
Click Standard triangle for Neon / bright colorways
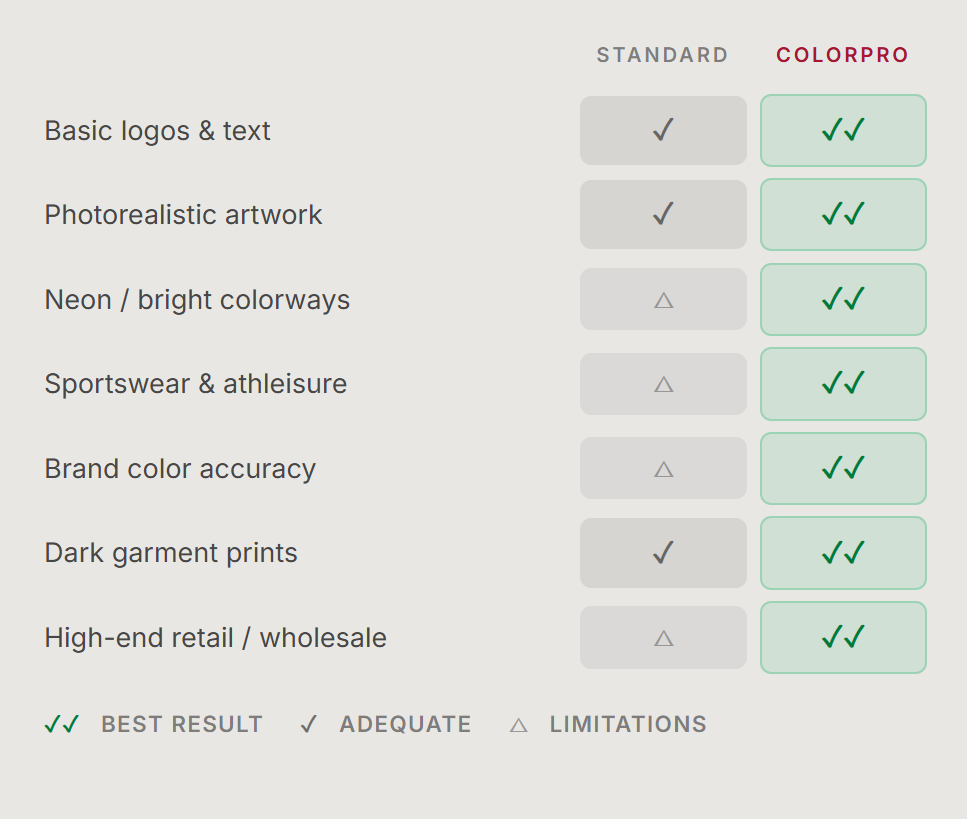click(663, 299)
